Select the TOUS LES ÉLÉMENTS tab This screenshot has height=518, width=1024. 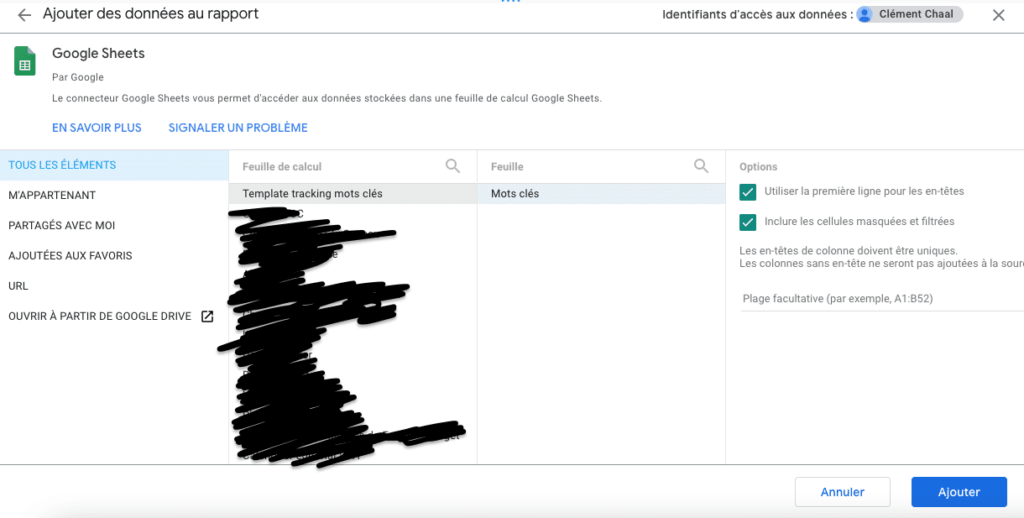click(62, 165)
